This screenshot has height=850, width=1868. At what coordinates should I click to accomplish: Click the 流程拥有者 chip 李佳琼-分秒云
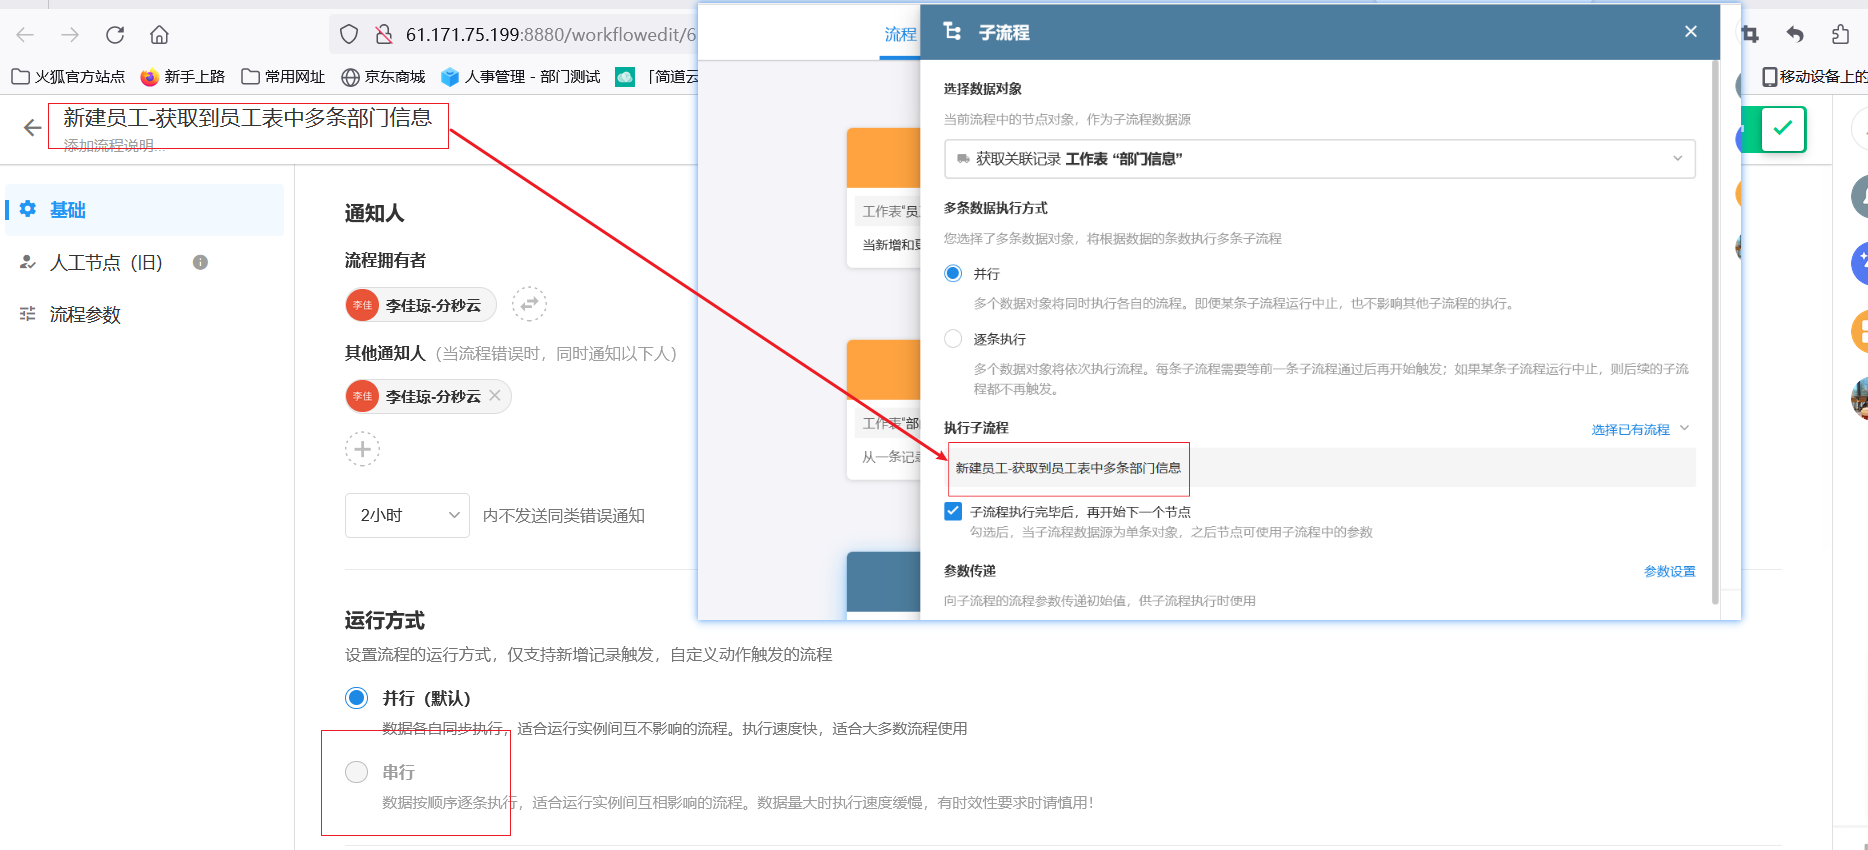coord(420,305)
